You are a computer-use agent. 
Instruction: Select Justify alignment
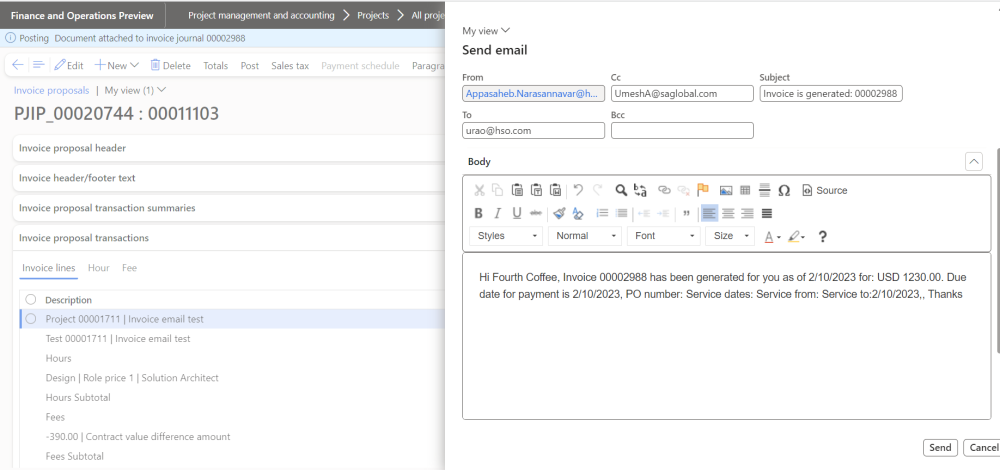pos(767,213)
